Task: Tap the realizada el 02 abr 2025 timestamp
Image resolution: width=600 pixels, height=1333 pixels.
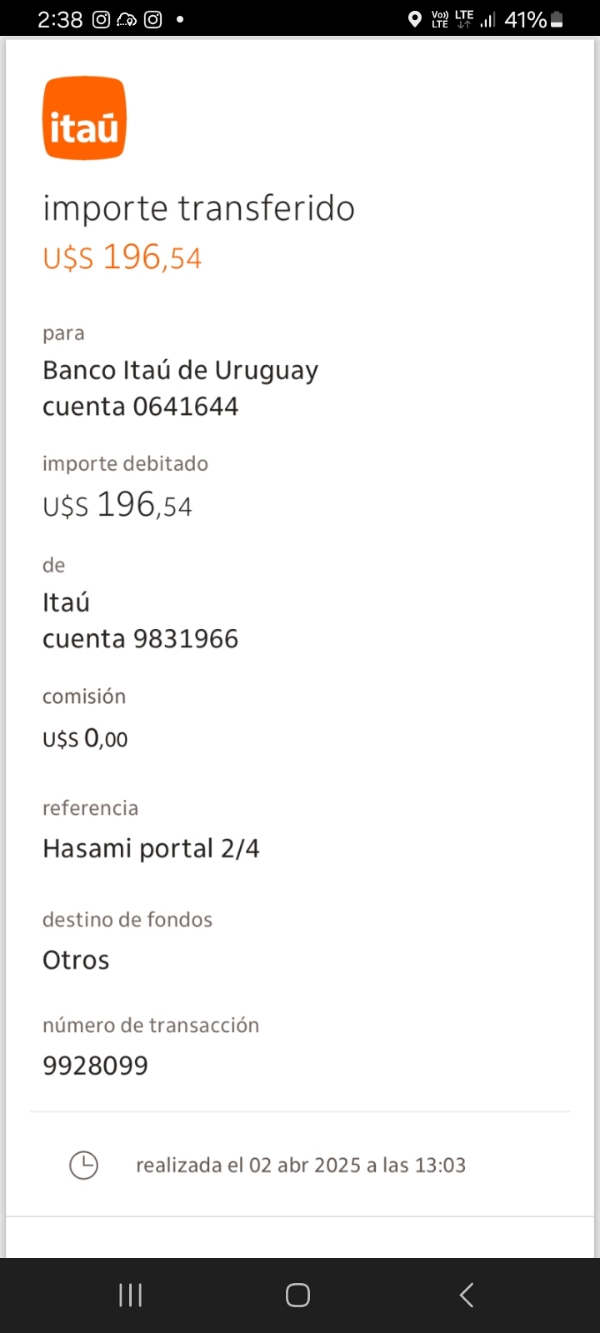Action: 301,1165
